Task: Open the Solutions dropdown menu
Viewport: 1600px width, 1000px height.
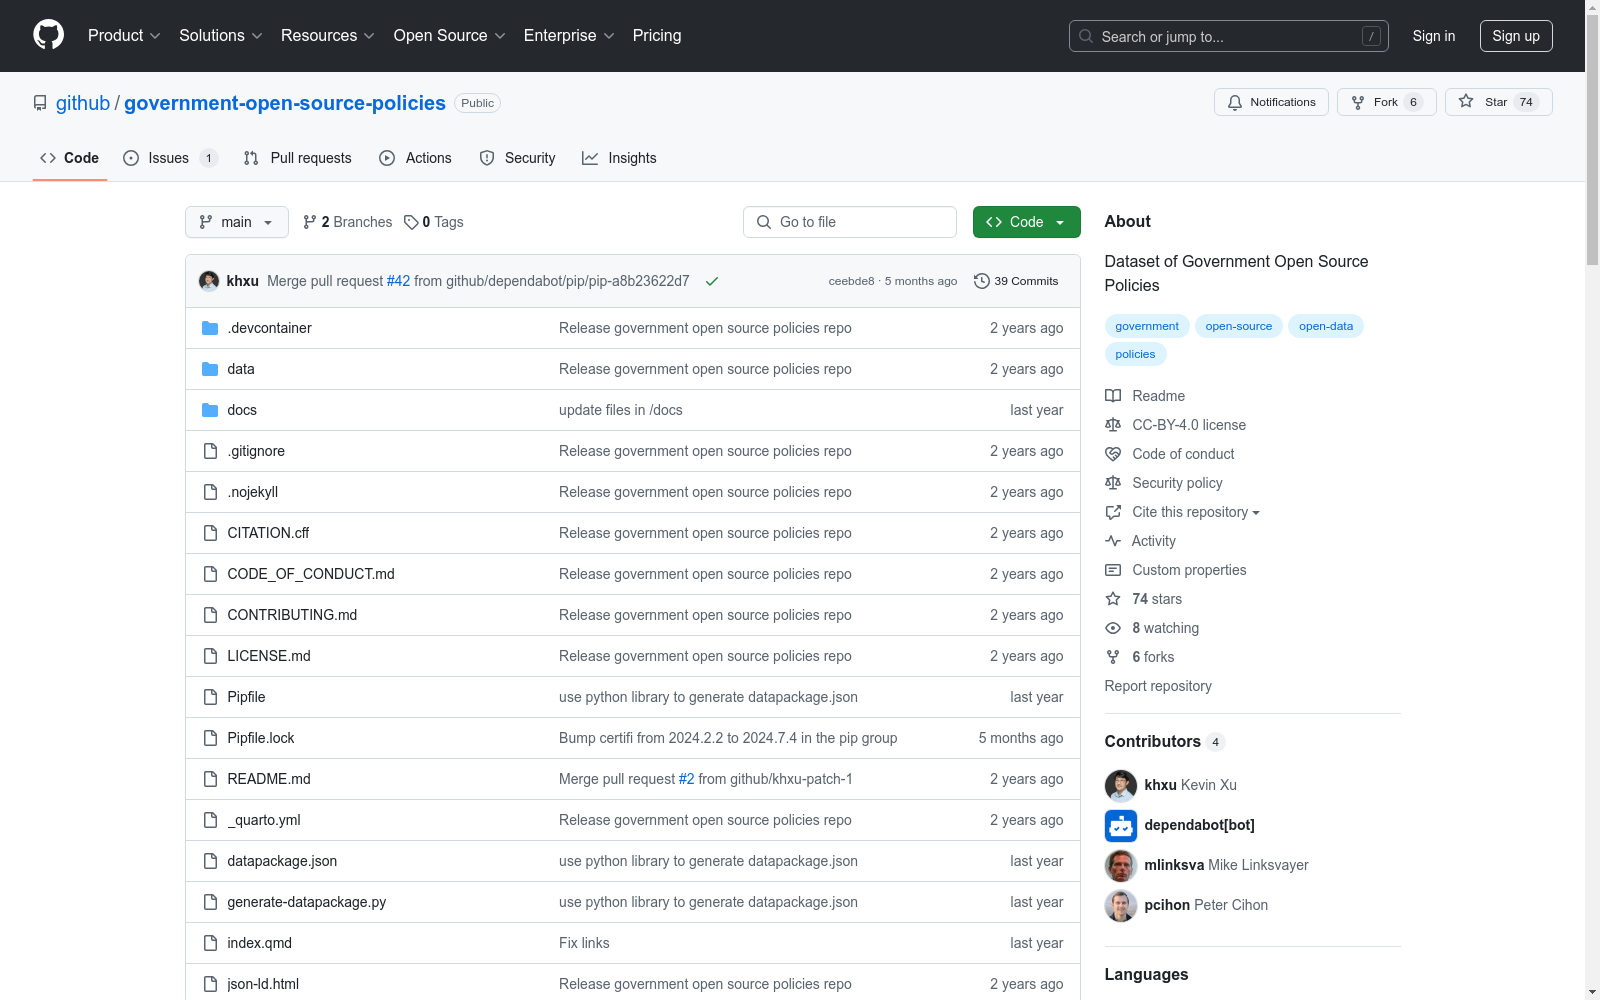Action: tap(221, 36)
